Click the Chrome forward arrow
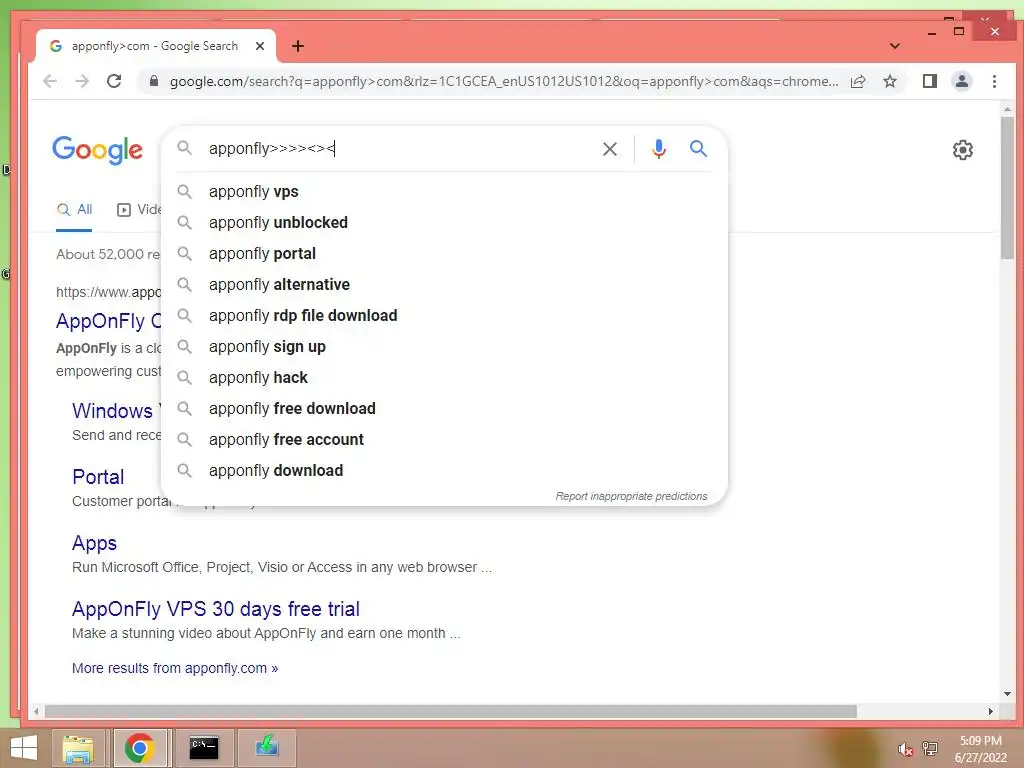The height and width of the screenshot is (768, 1024). pos(82,82)
